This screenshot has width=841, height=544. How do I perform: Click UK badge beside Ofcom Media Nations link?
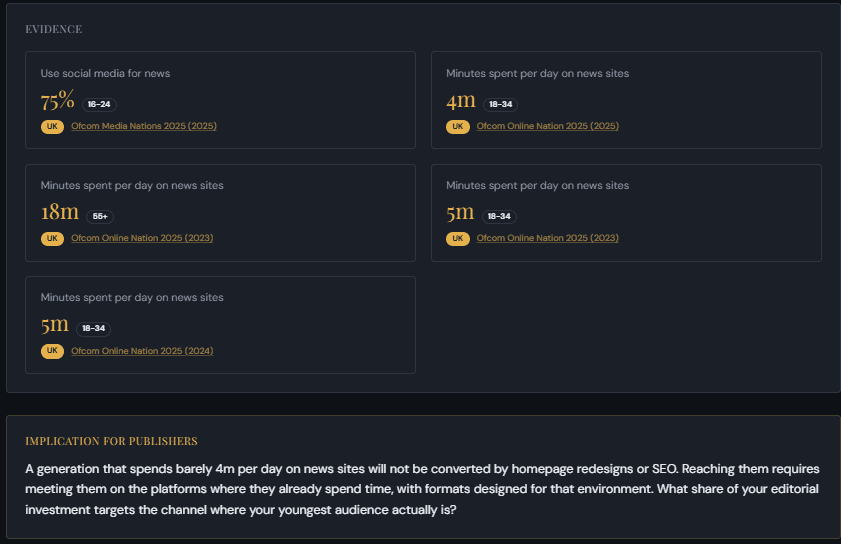click(x=52, y=127)
